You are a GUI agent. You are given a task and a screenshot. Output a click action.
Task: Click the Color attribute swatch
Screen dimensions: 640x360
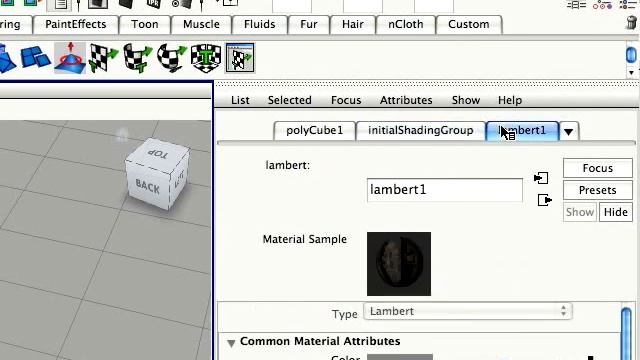(x=400, y=357)
